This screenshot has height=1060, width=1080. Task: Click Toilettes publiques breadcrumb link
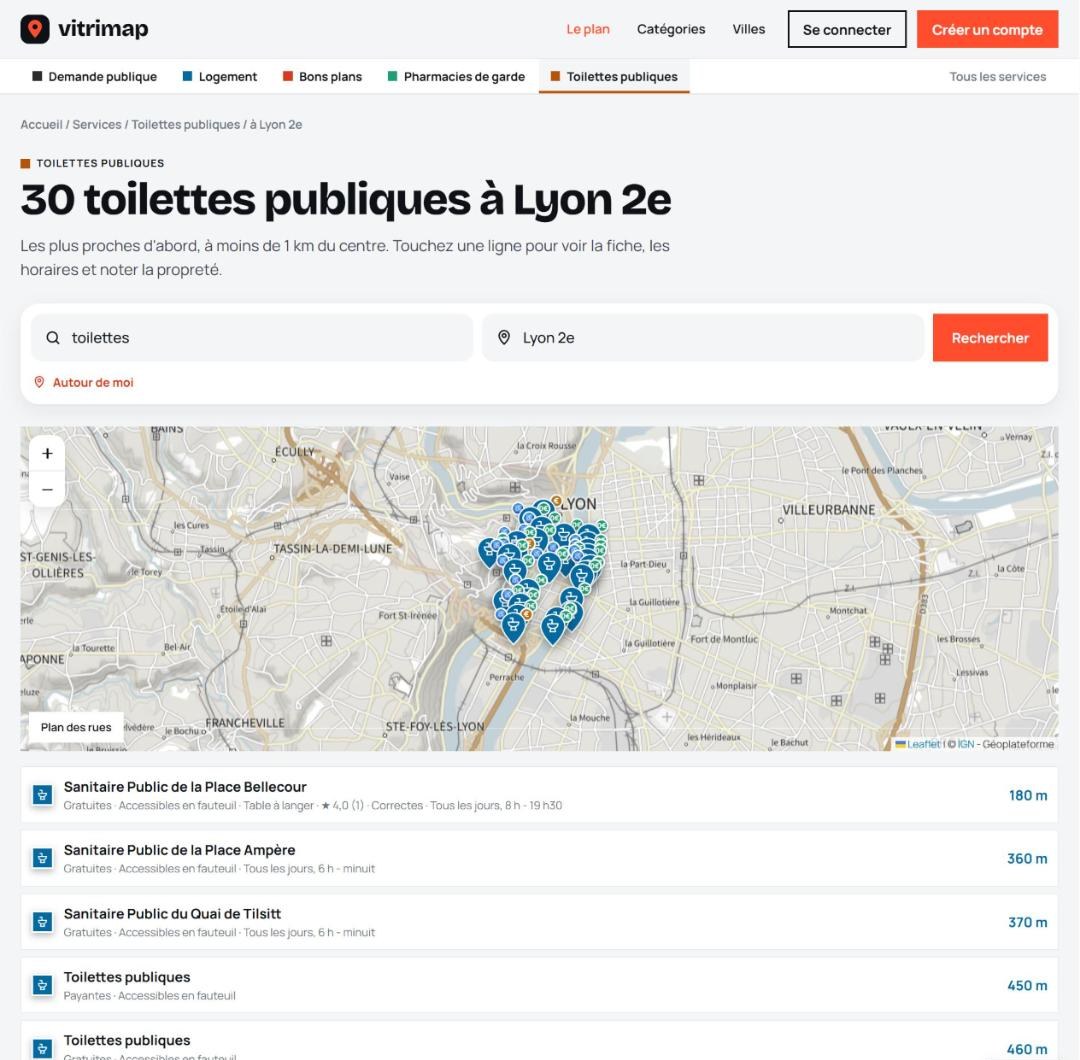coord(185,125)
